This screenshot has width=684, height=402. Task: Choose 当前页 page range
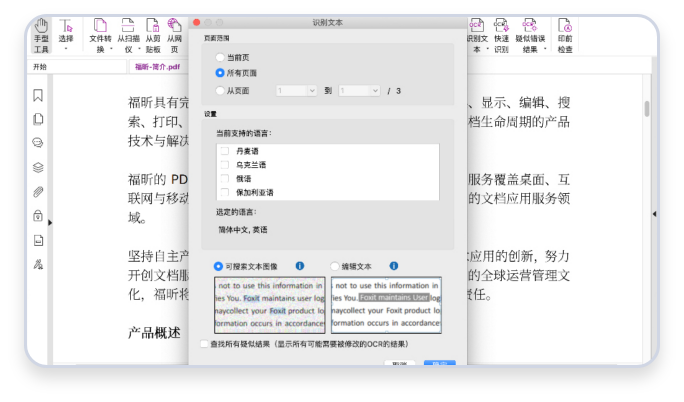pos(220,58)
